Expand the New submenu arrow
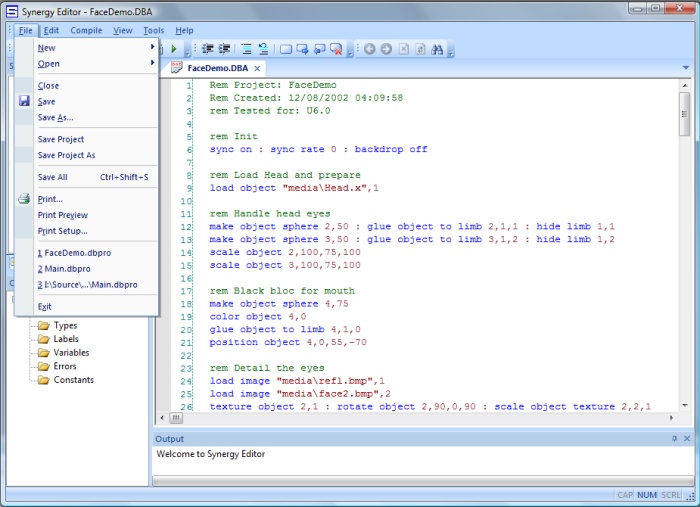 pos(153,47)
